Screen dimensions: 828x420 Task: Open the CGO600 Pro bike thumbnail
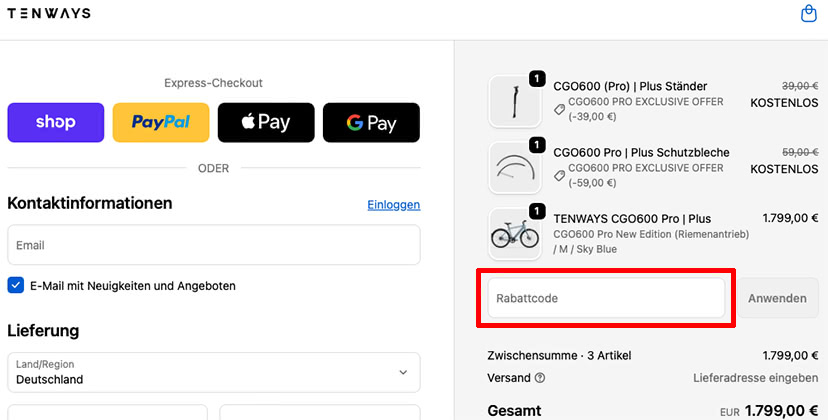(515, 234)
